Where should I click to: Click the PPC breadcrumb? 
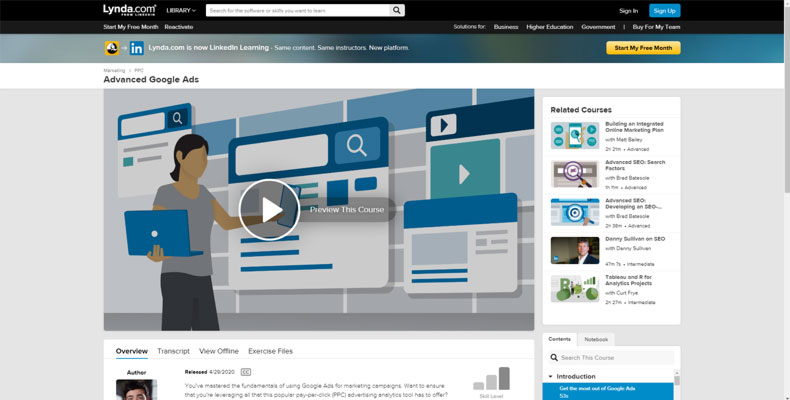pos(139,71)
